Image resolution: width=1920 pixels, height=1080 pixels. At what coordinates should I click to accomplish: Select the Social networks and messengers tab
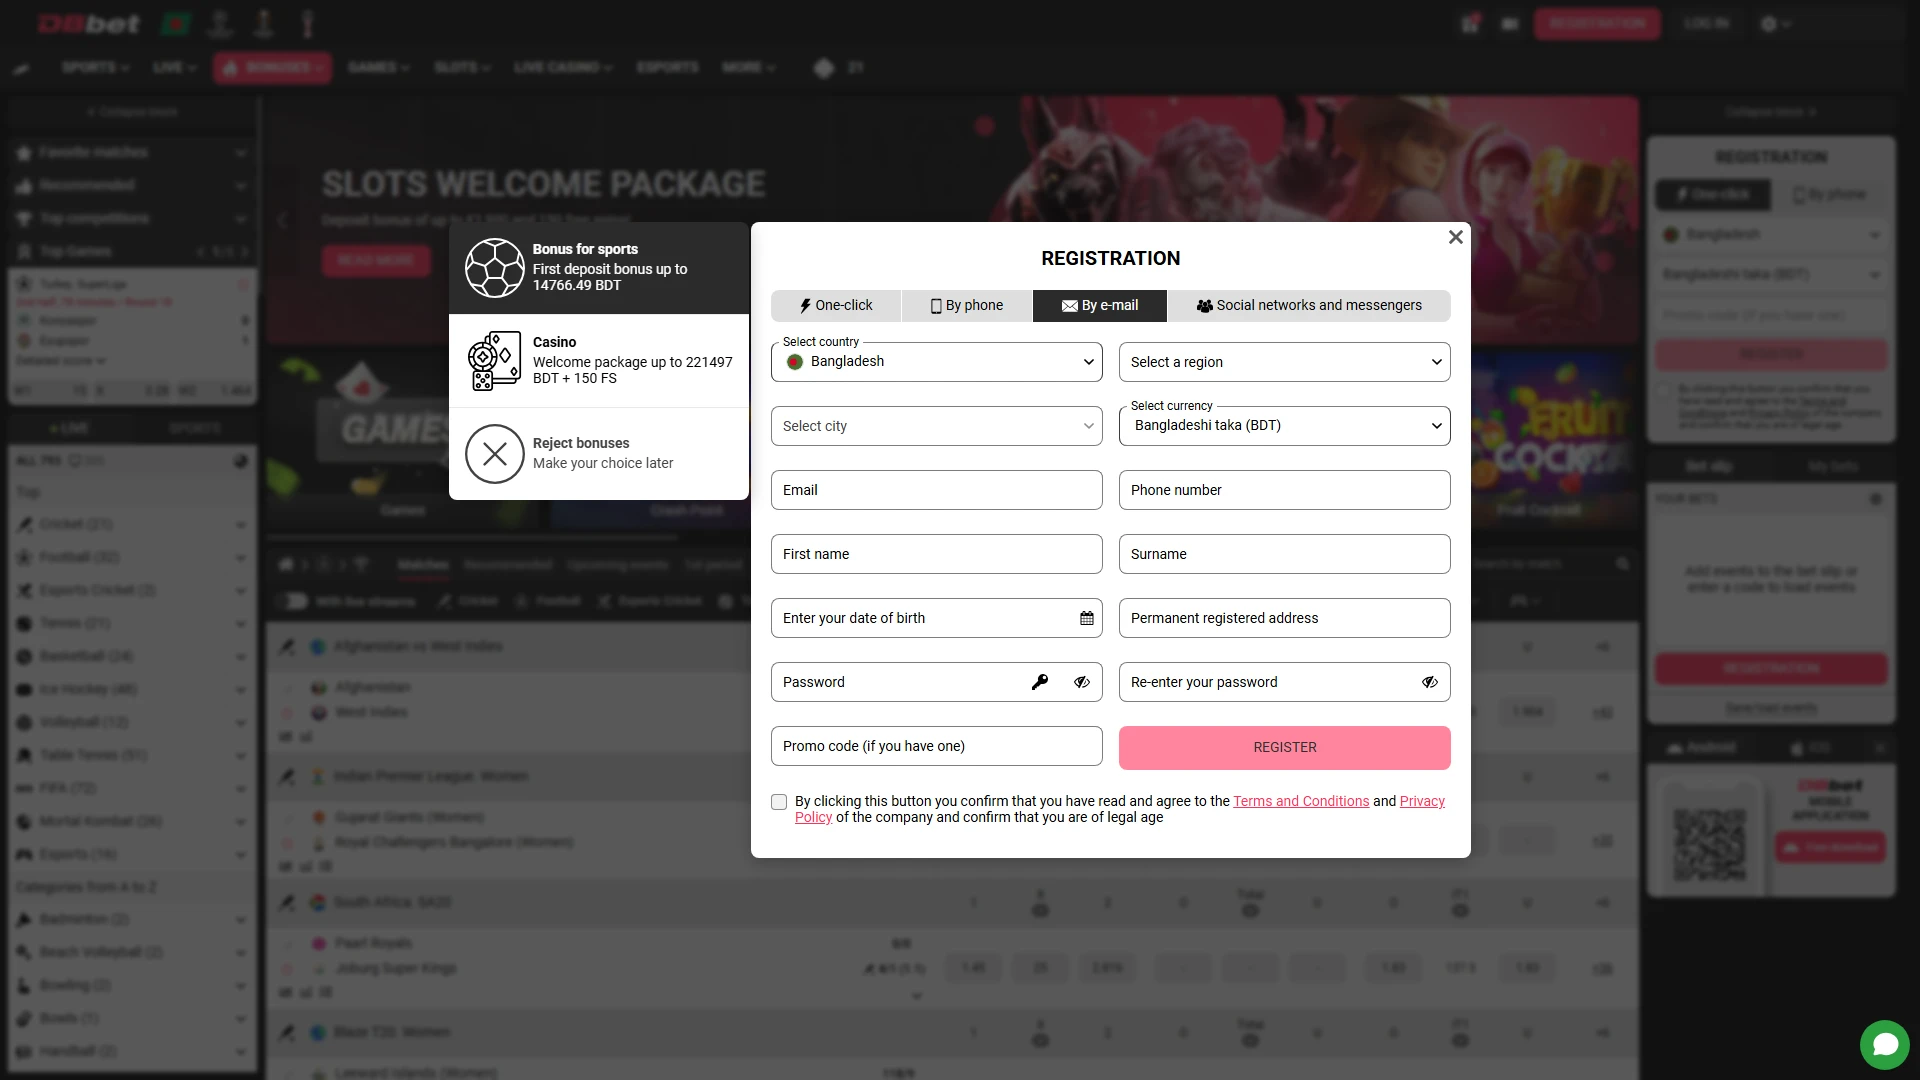coord(1311,305)
